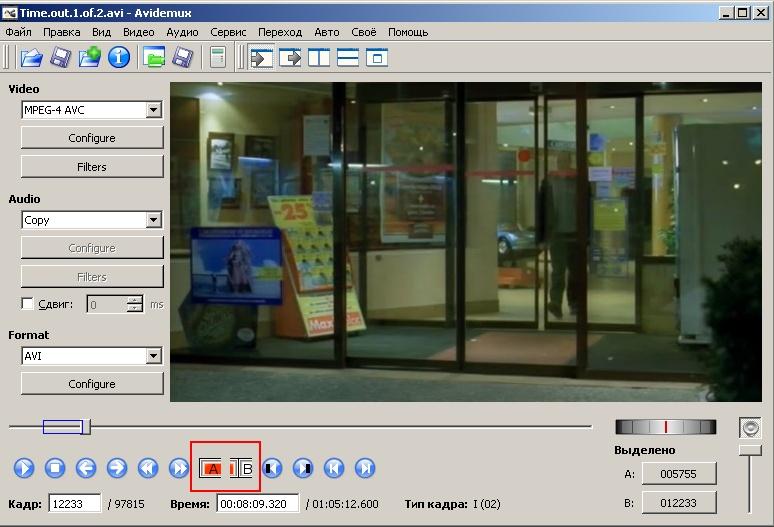774x527 pixels.
Task: Jump to previous keyframe with double-left arrow
Action: (x=148, y=468)
